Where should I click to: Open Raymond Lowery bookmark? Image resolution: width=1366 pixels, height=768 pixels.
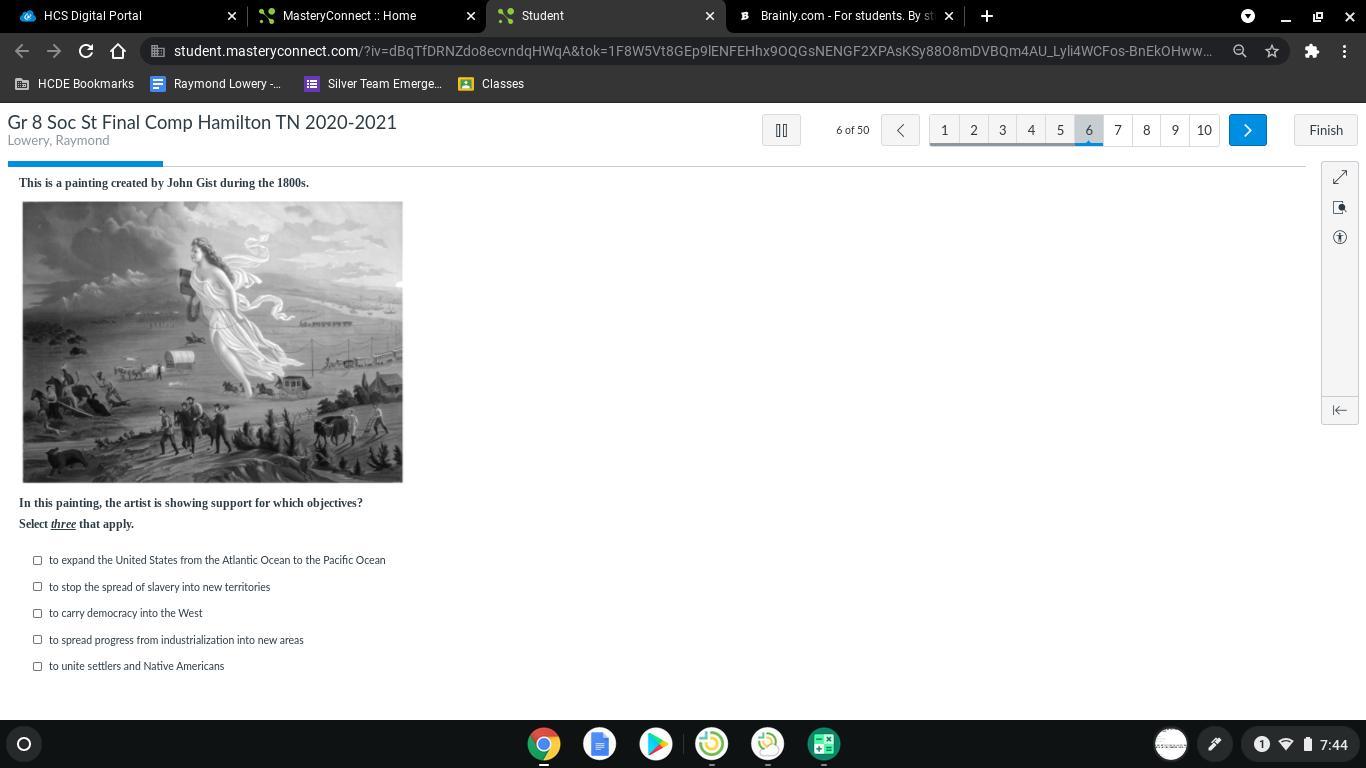pos(216,84)
